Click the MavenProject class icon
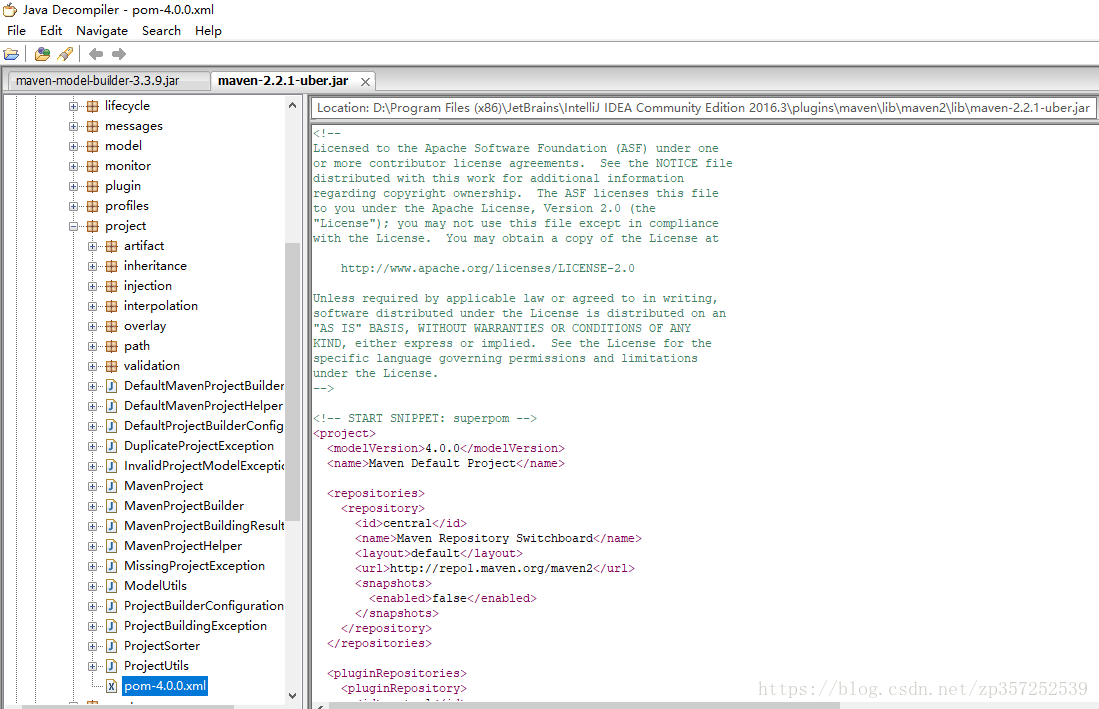Image resolution: width=1099 pixels, height=709 pixels. [x=111, y=486]
